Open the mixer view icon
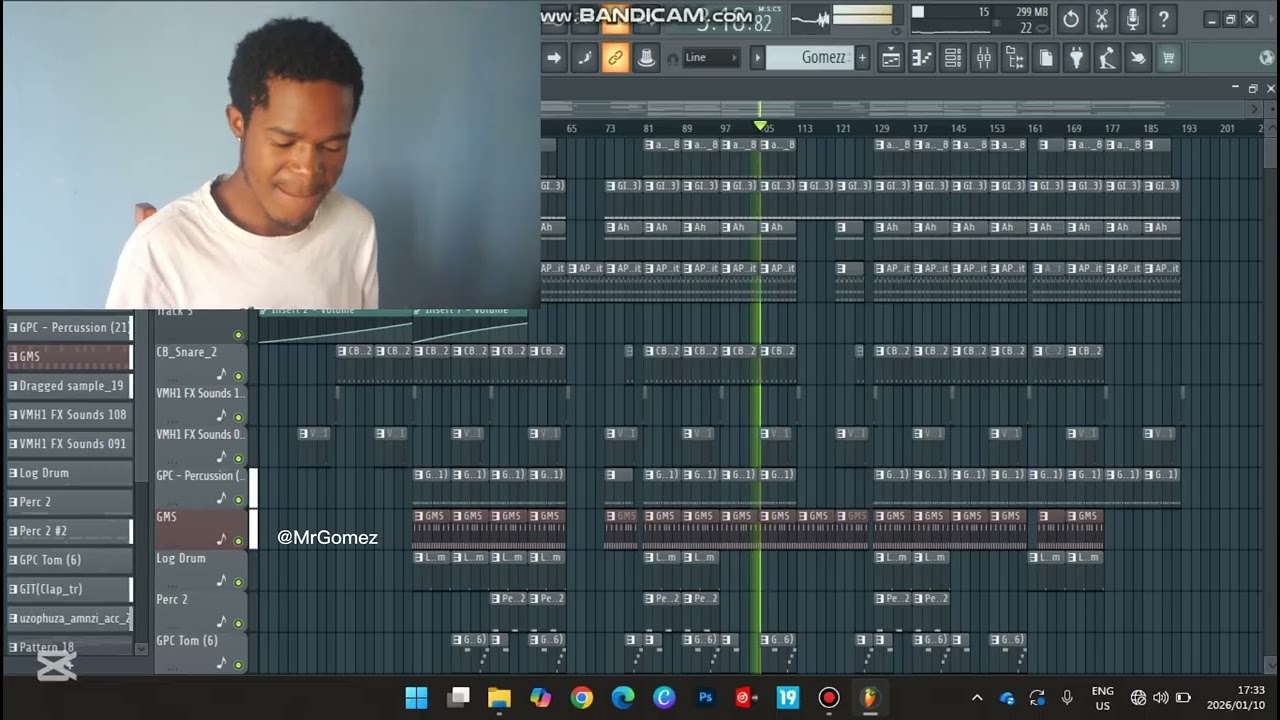 [x=984, y=58]
